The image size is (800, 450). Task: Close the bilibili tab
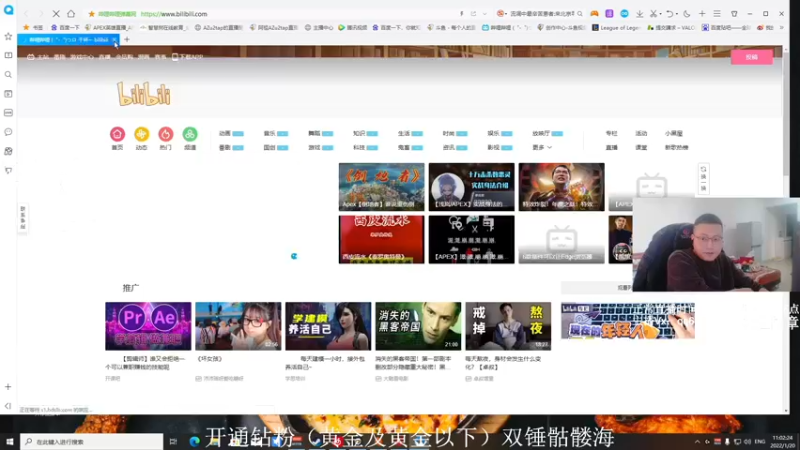pyautogui.click(x=114, y=39)
